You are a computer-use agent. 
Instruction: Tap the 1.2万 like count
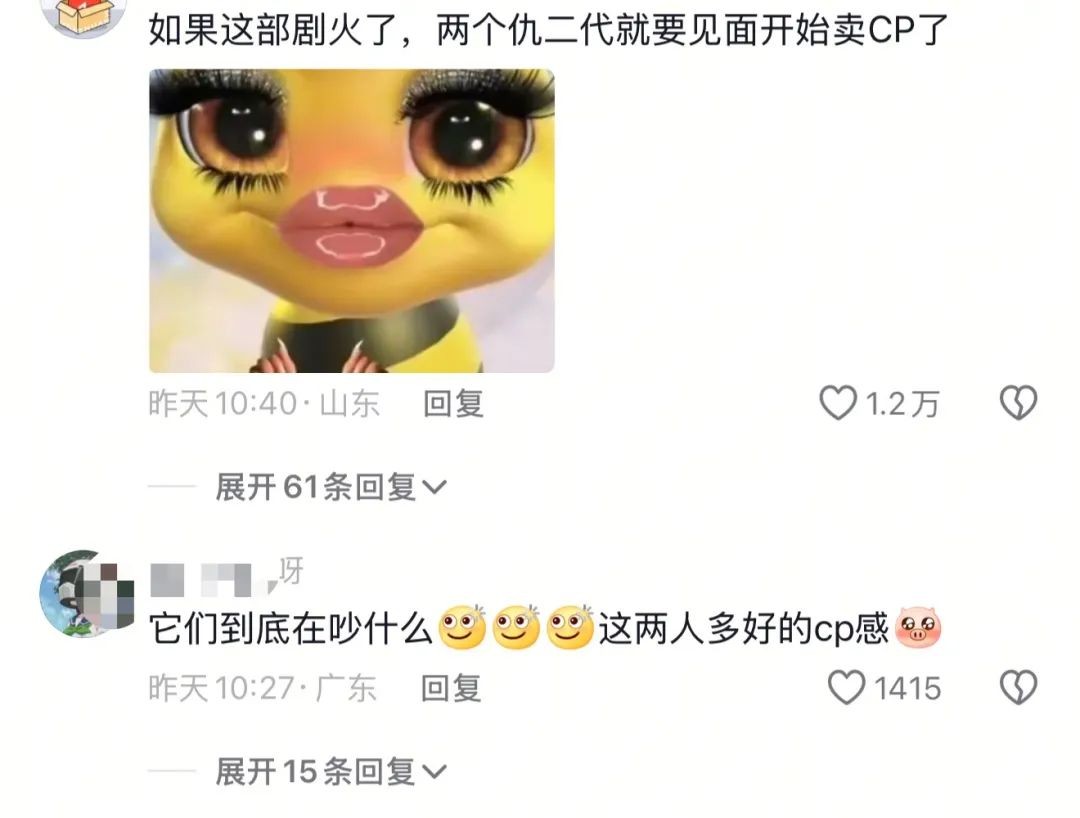(x=902, y=404)
